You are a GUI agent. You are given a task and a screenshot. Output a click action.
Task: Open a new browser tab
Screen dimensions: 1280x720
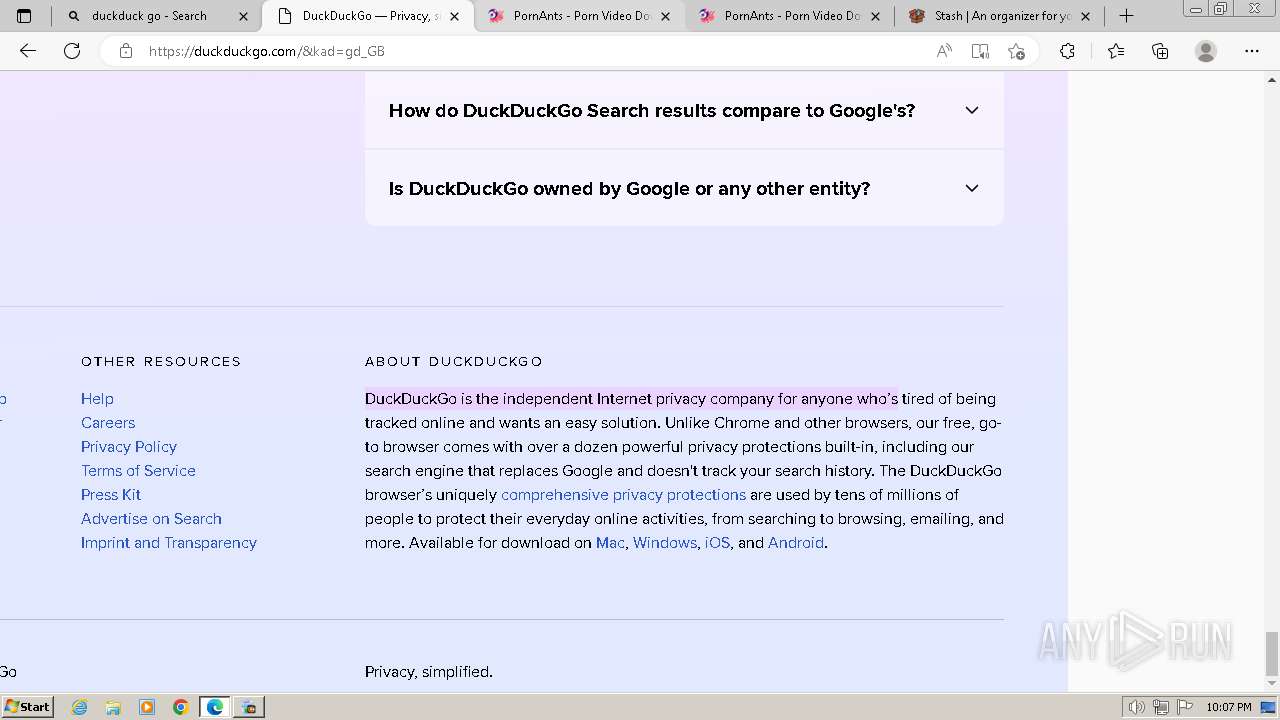tap(1126, 16)
